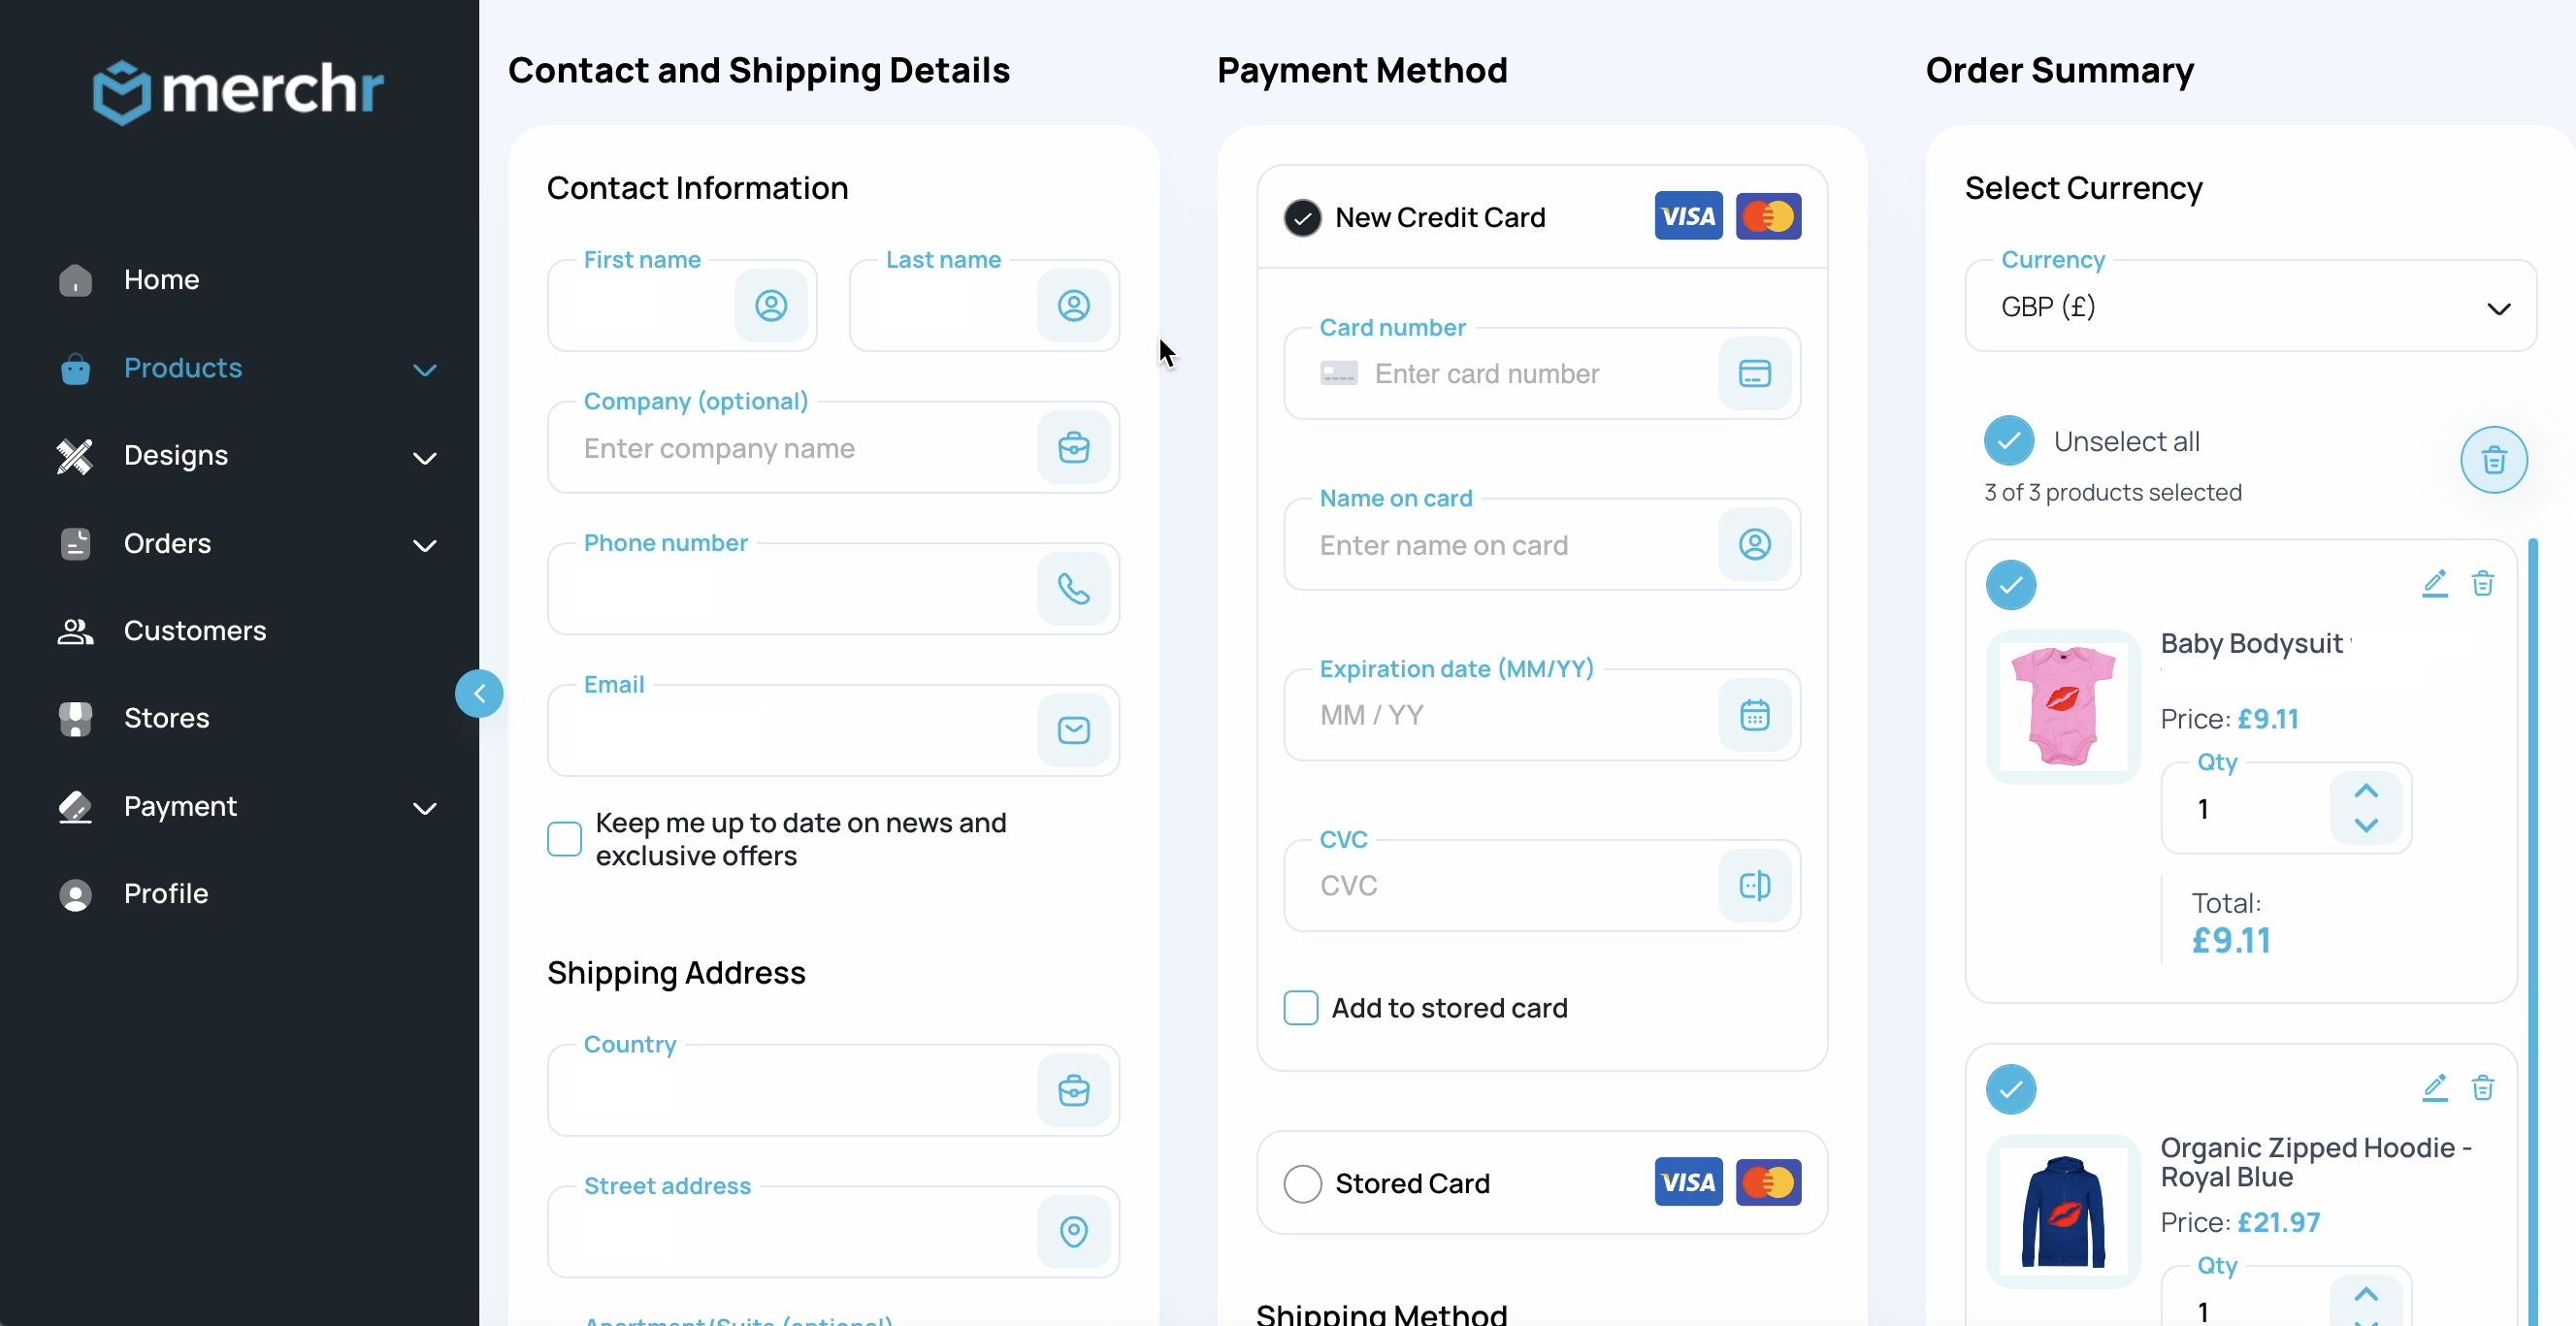
Task: Check the news and exclusive offers checkbox
Action: point(565,839)
